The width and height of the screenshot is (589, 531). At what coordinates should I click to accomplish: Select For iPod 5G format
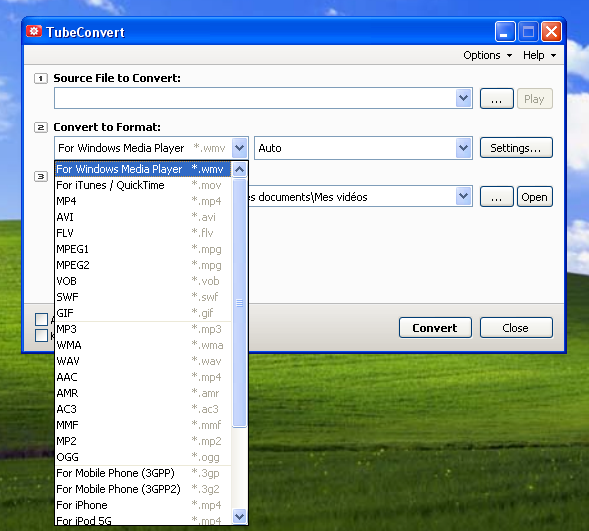click(x=143, y=520)
